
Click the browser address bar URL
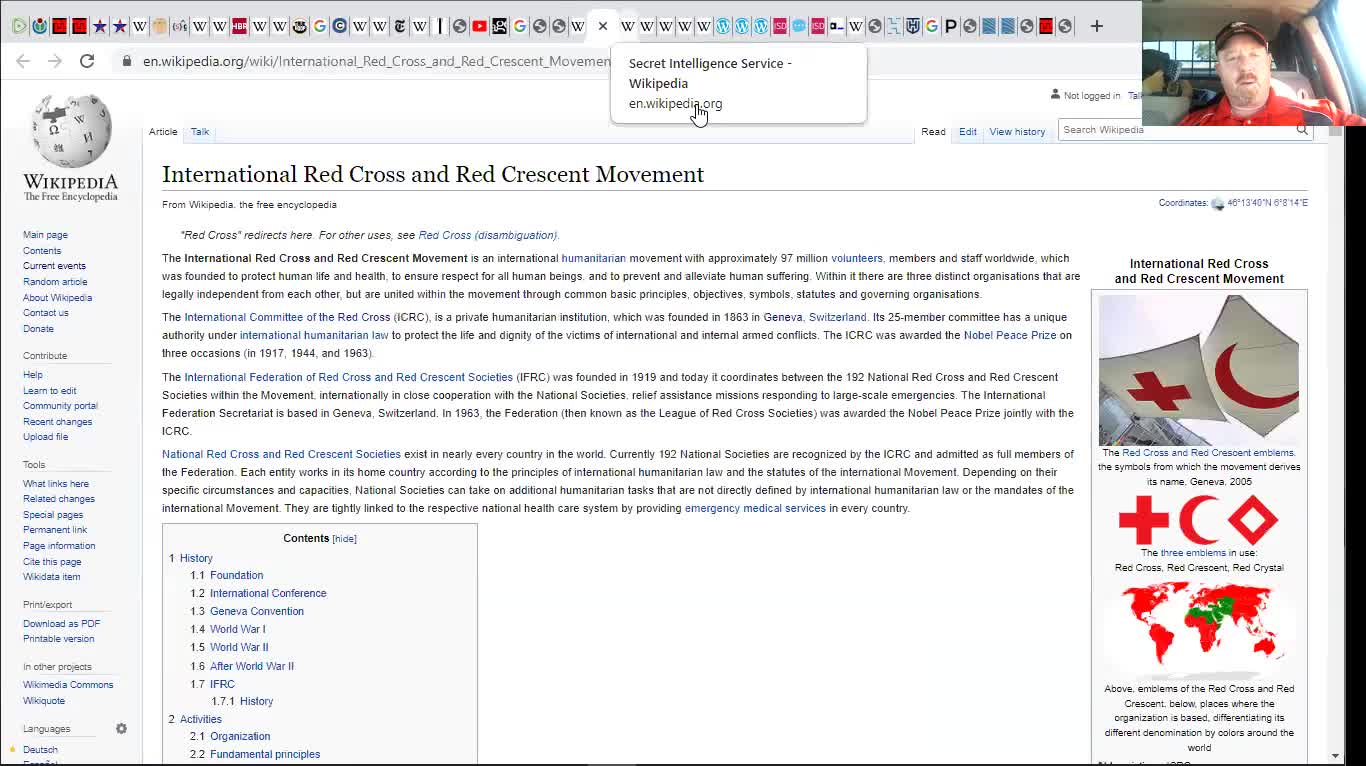pos(376,61)
